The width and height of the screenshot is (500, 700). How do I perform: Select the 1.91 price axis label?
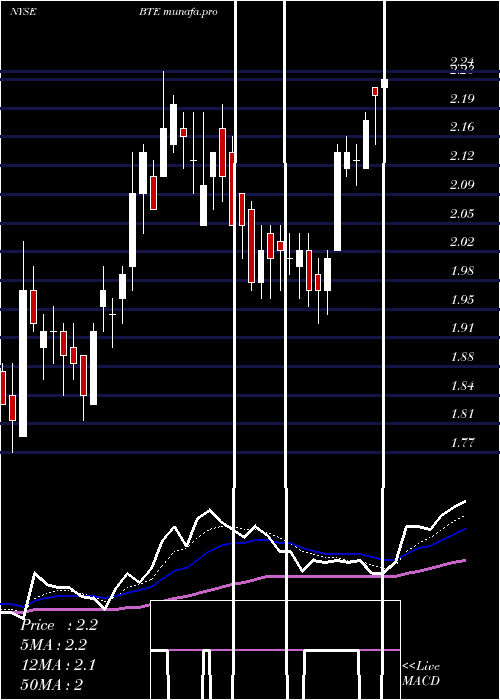pyautogui.click(x=462, y=328)
